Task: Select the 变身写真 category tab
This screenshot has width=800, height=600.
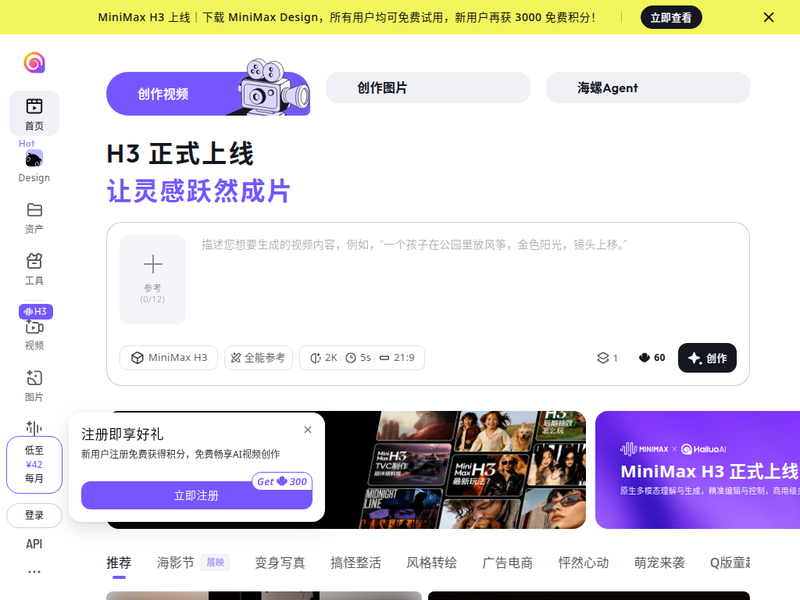Action: click(280, 563)
